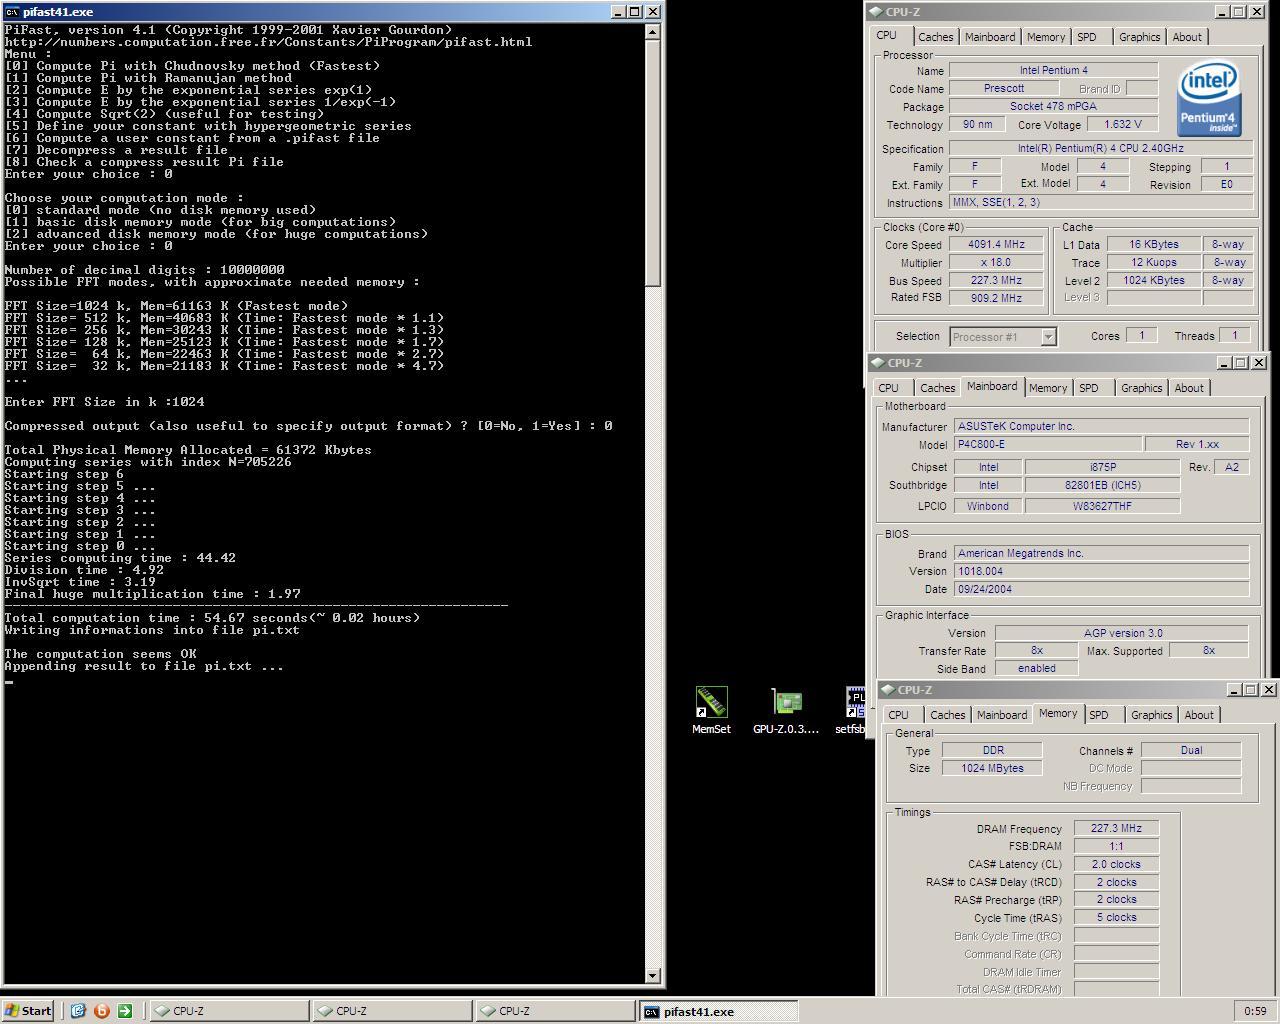Select SPD tab in motherboard CPU-Z window
This screenshot has height=1024, width=1280.
[1089, 388]
